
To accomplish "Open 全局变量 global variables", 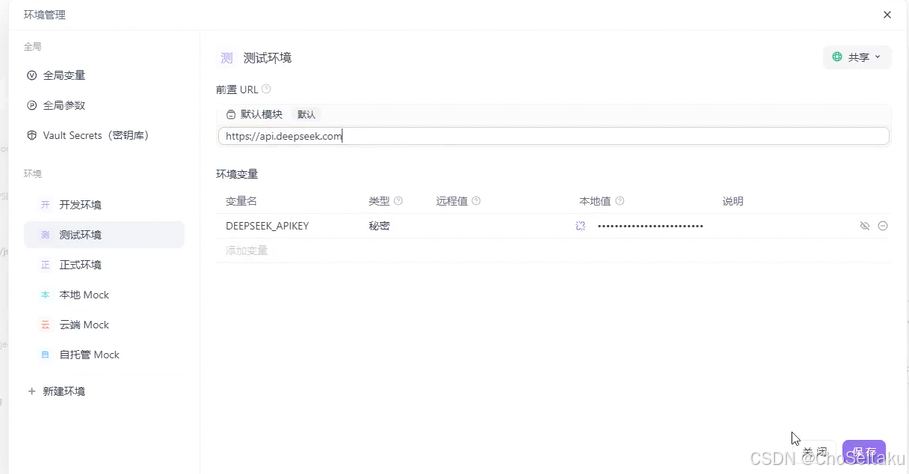I will 64,75.
